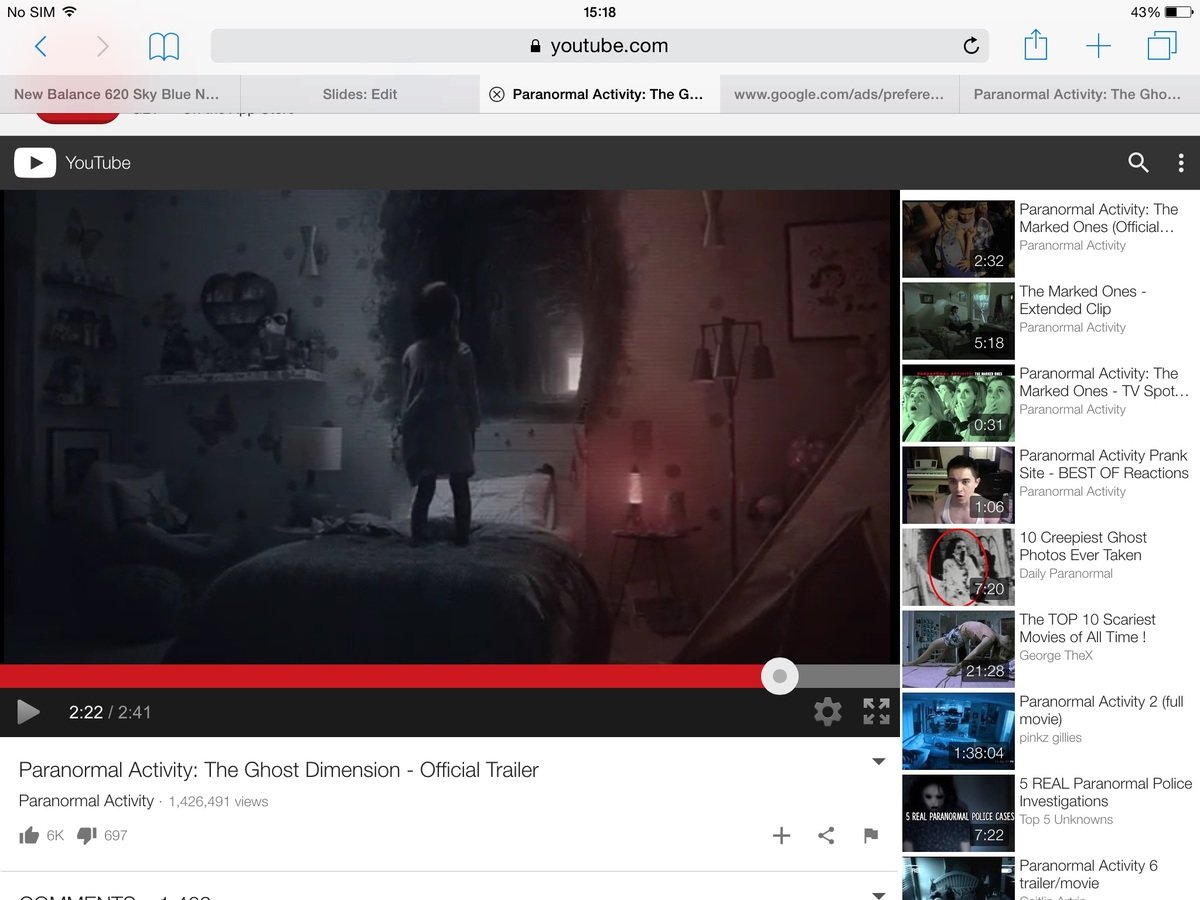Tap the battery indicator in status bar
The image size is (1200, 900).
[x=1179, y=12]
